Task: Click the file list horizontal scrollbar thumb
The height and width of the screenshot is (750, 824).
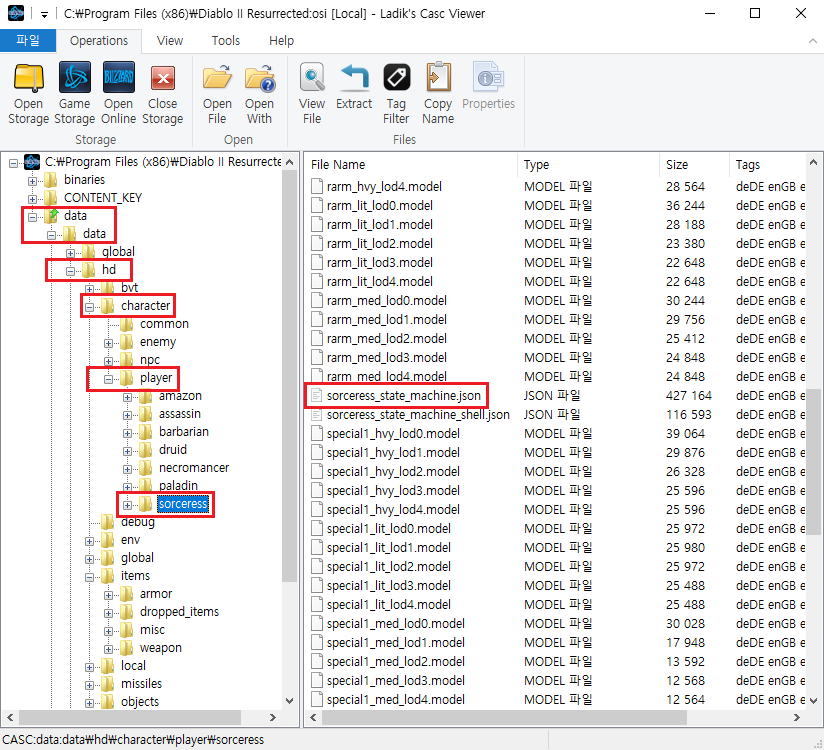Action: point(504,717)
